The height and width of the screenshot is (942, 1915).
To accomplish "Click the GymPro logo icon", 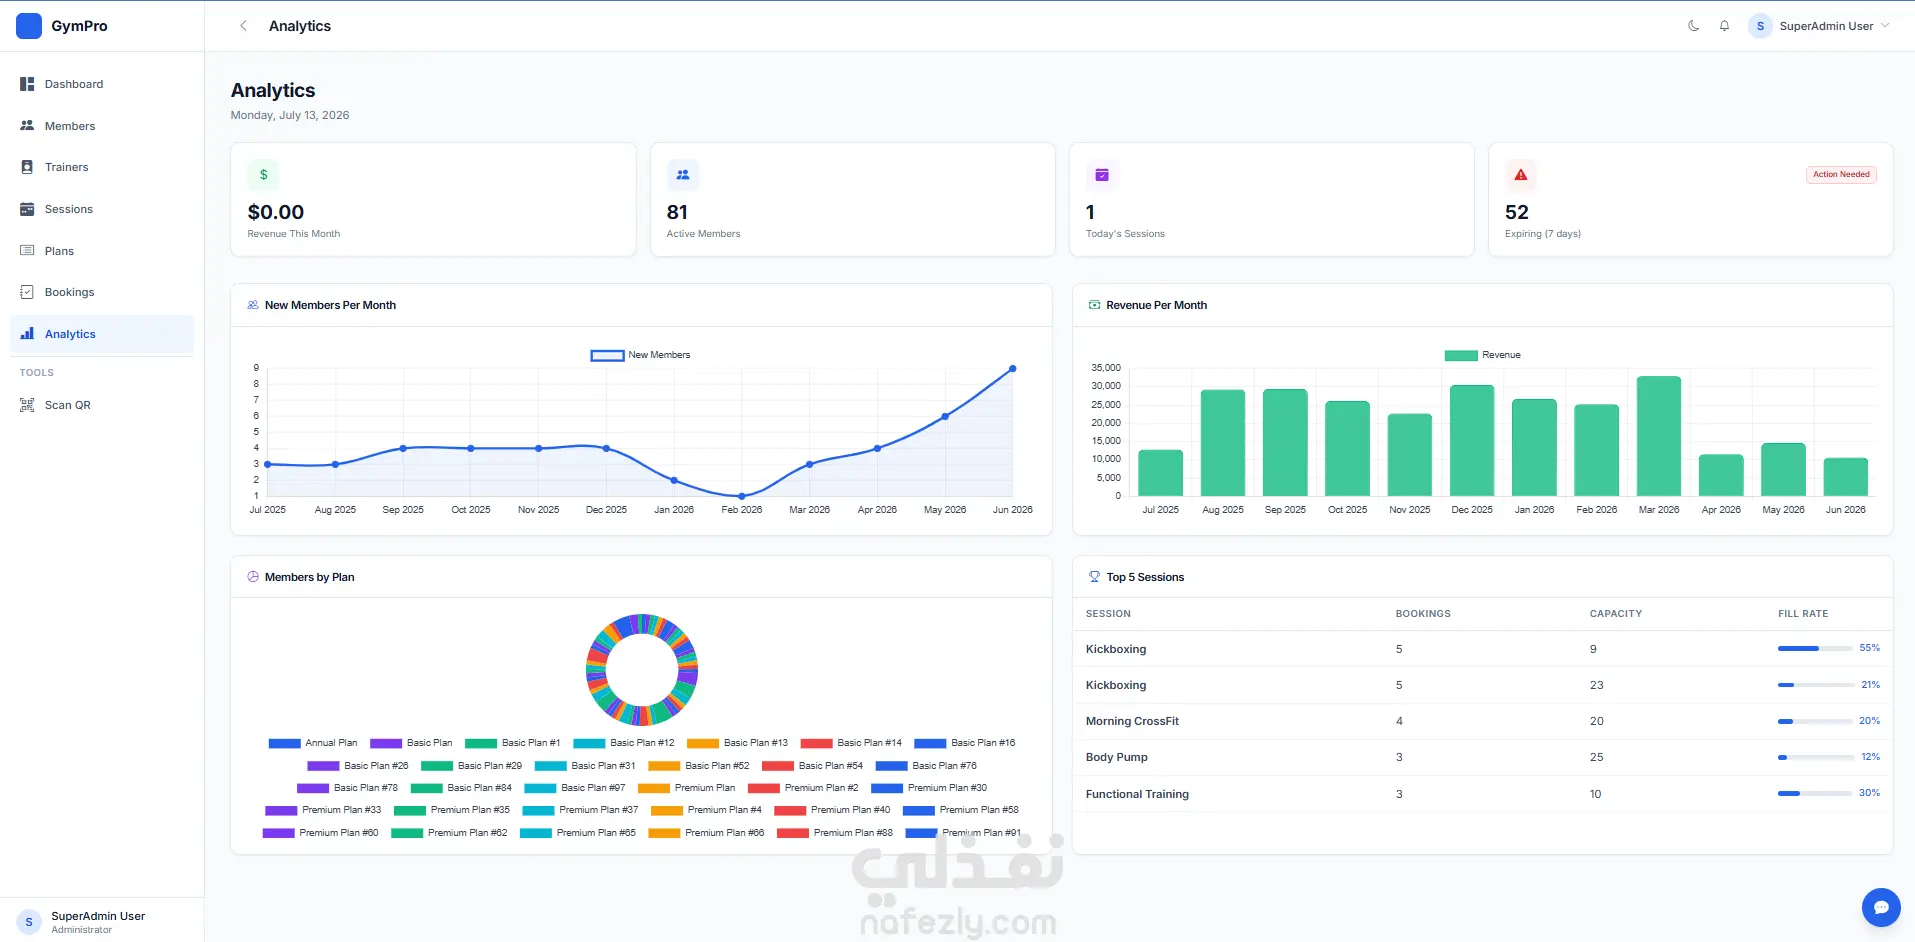I will 29,26.
